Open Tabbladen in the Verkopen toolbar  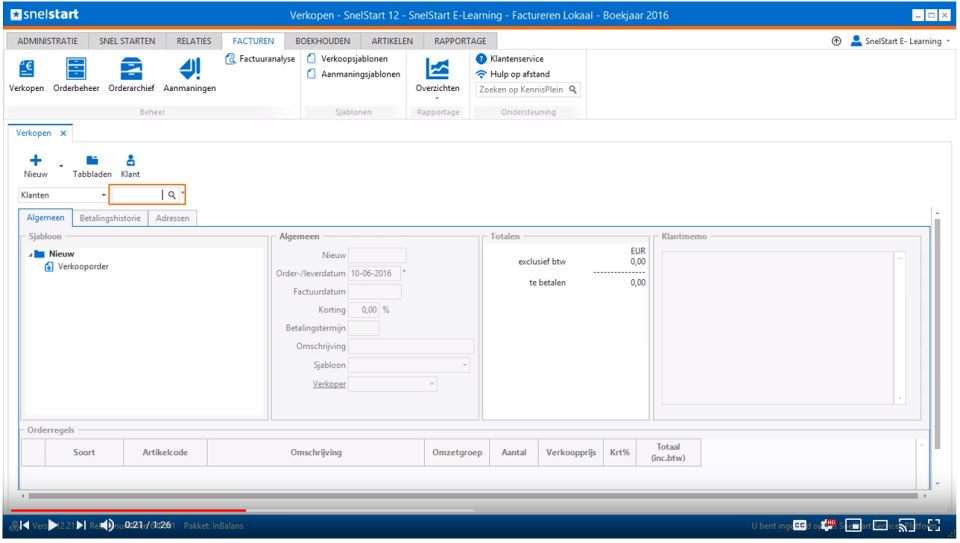pyautogui.click(x=92, y=166)
